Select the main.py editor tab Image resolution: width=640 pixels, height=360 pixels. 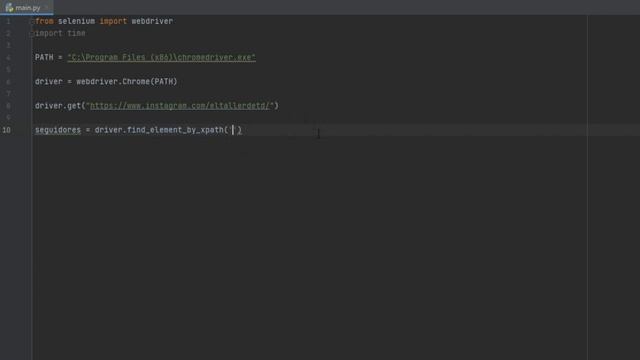tap(27, 7)
